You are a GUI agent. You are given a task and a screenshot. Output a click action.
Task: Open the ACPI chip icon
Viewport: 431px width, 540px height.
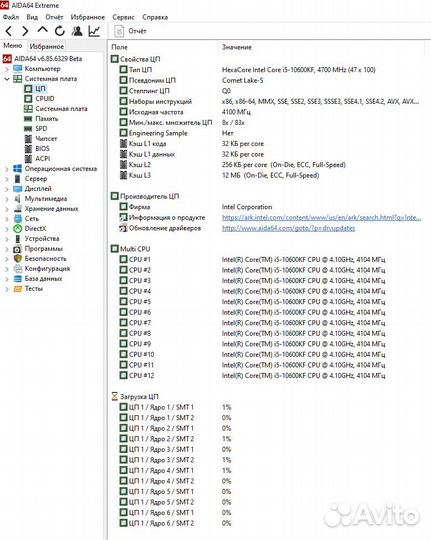[28, 159]
